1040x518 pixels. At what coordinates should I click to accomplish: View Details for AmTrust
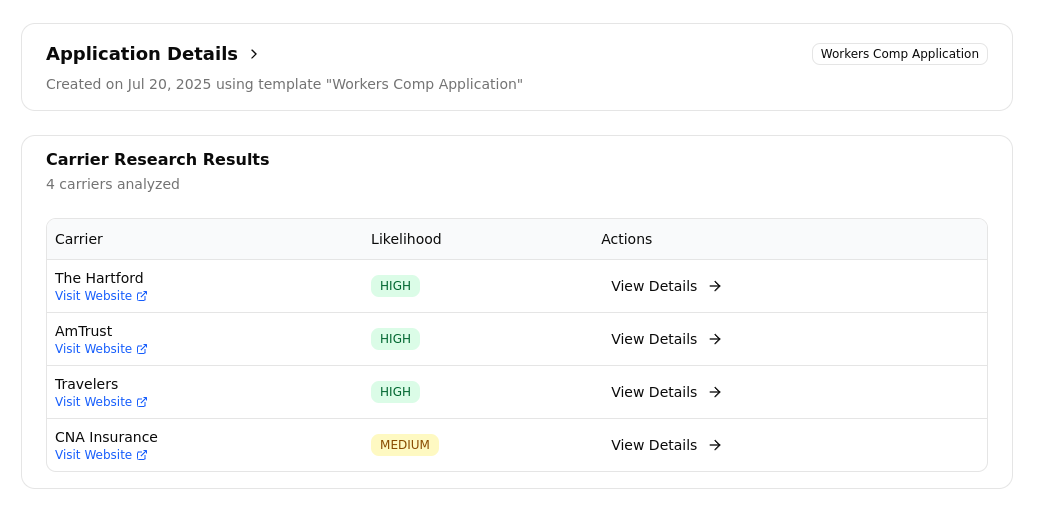pos(666,339)
